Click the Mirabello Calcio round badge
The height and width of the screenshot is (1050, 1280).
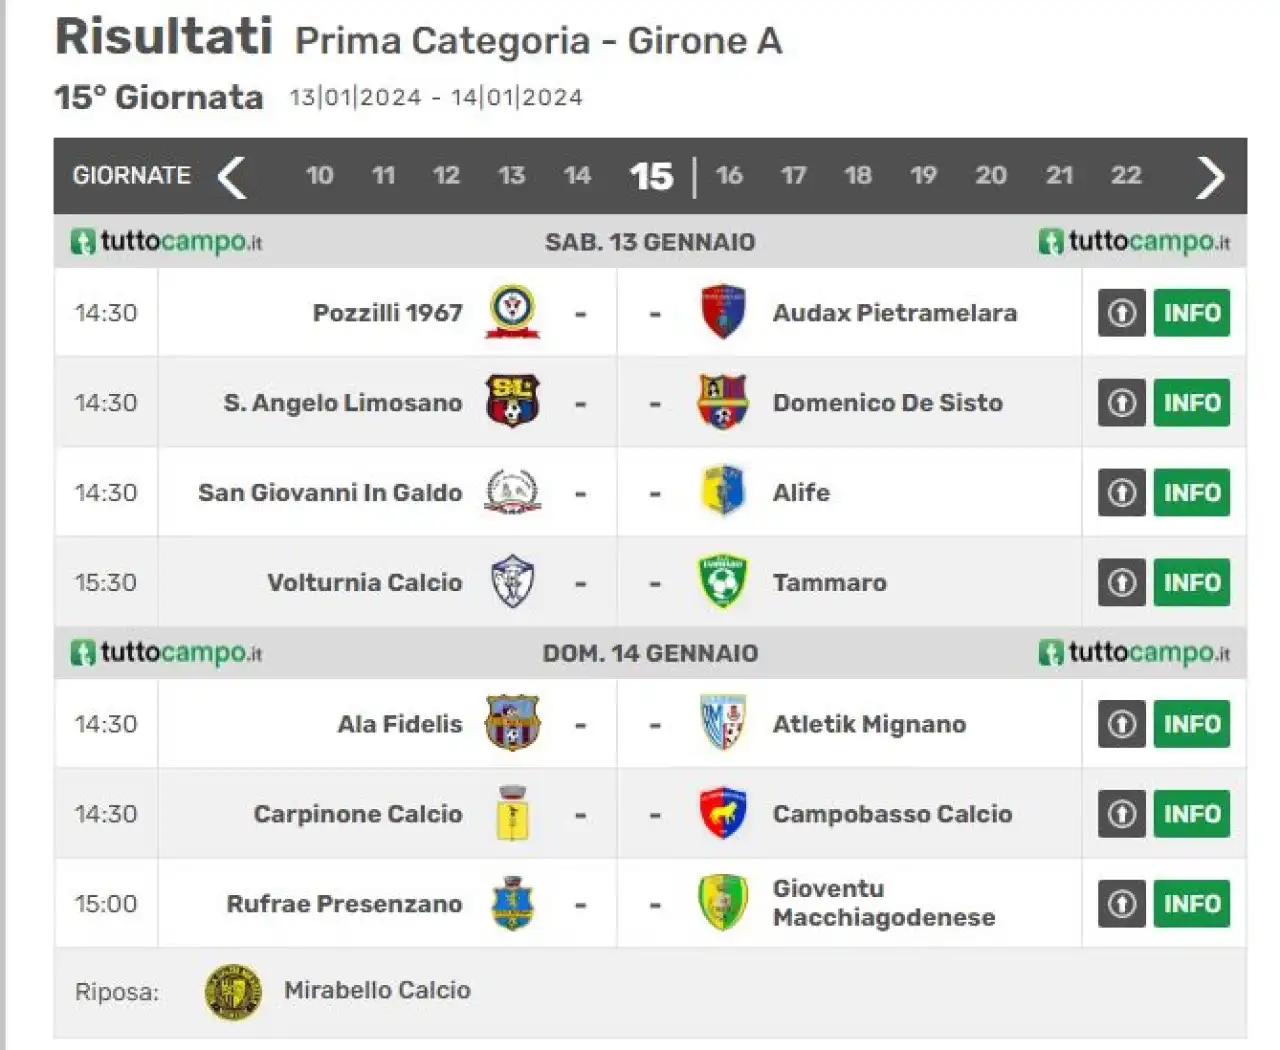click(x=233, y=992)
